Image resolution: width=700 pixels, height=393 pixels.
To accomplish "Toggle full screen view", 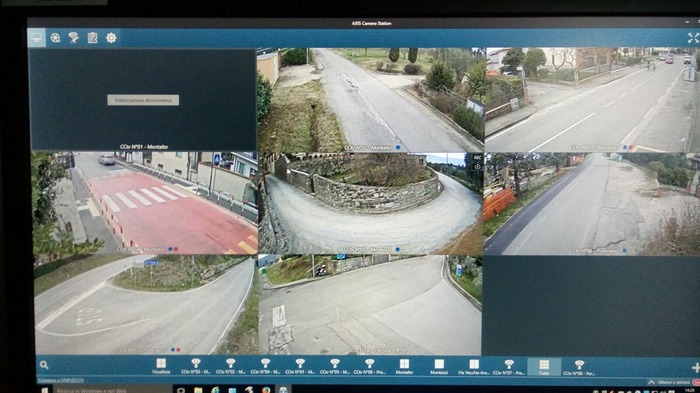I will (693, 38).
